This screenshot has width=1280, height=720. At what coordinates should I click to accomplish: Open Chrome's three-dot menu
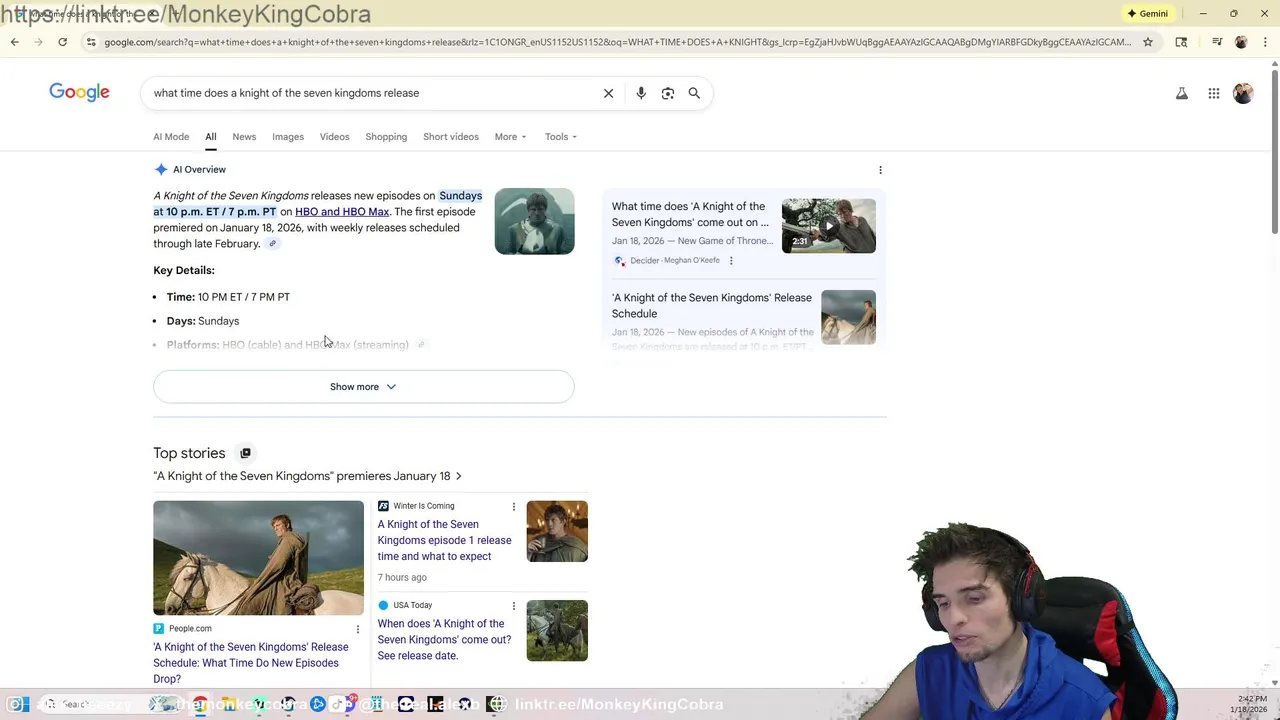tap(1263, 42)
